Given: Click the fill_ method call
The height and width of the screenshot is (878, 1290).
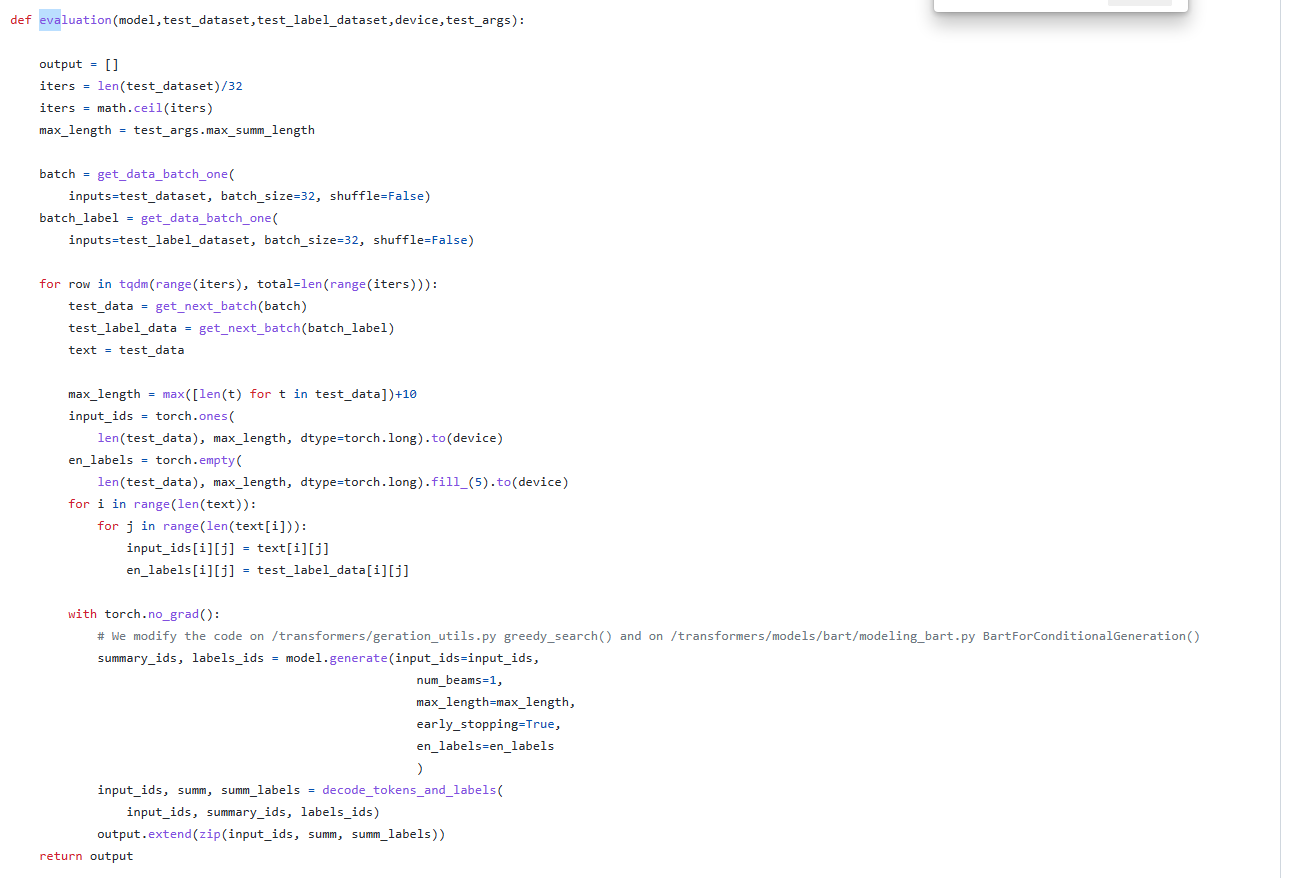Looking at the screenshot, I should pos(447,481).
